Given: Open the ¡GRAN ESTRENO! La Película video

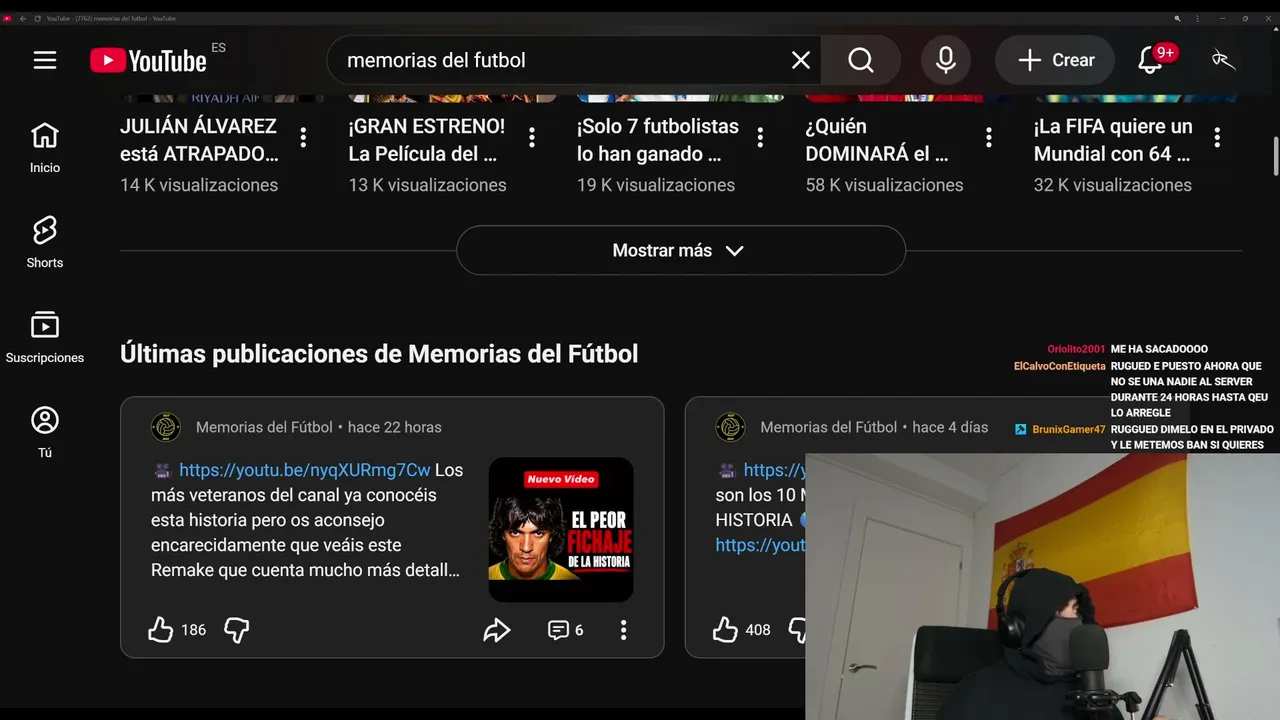Looking at the screenshot, I should [427, 140].
